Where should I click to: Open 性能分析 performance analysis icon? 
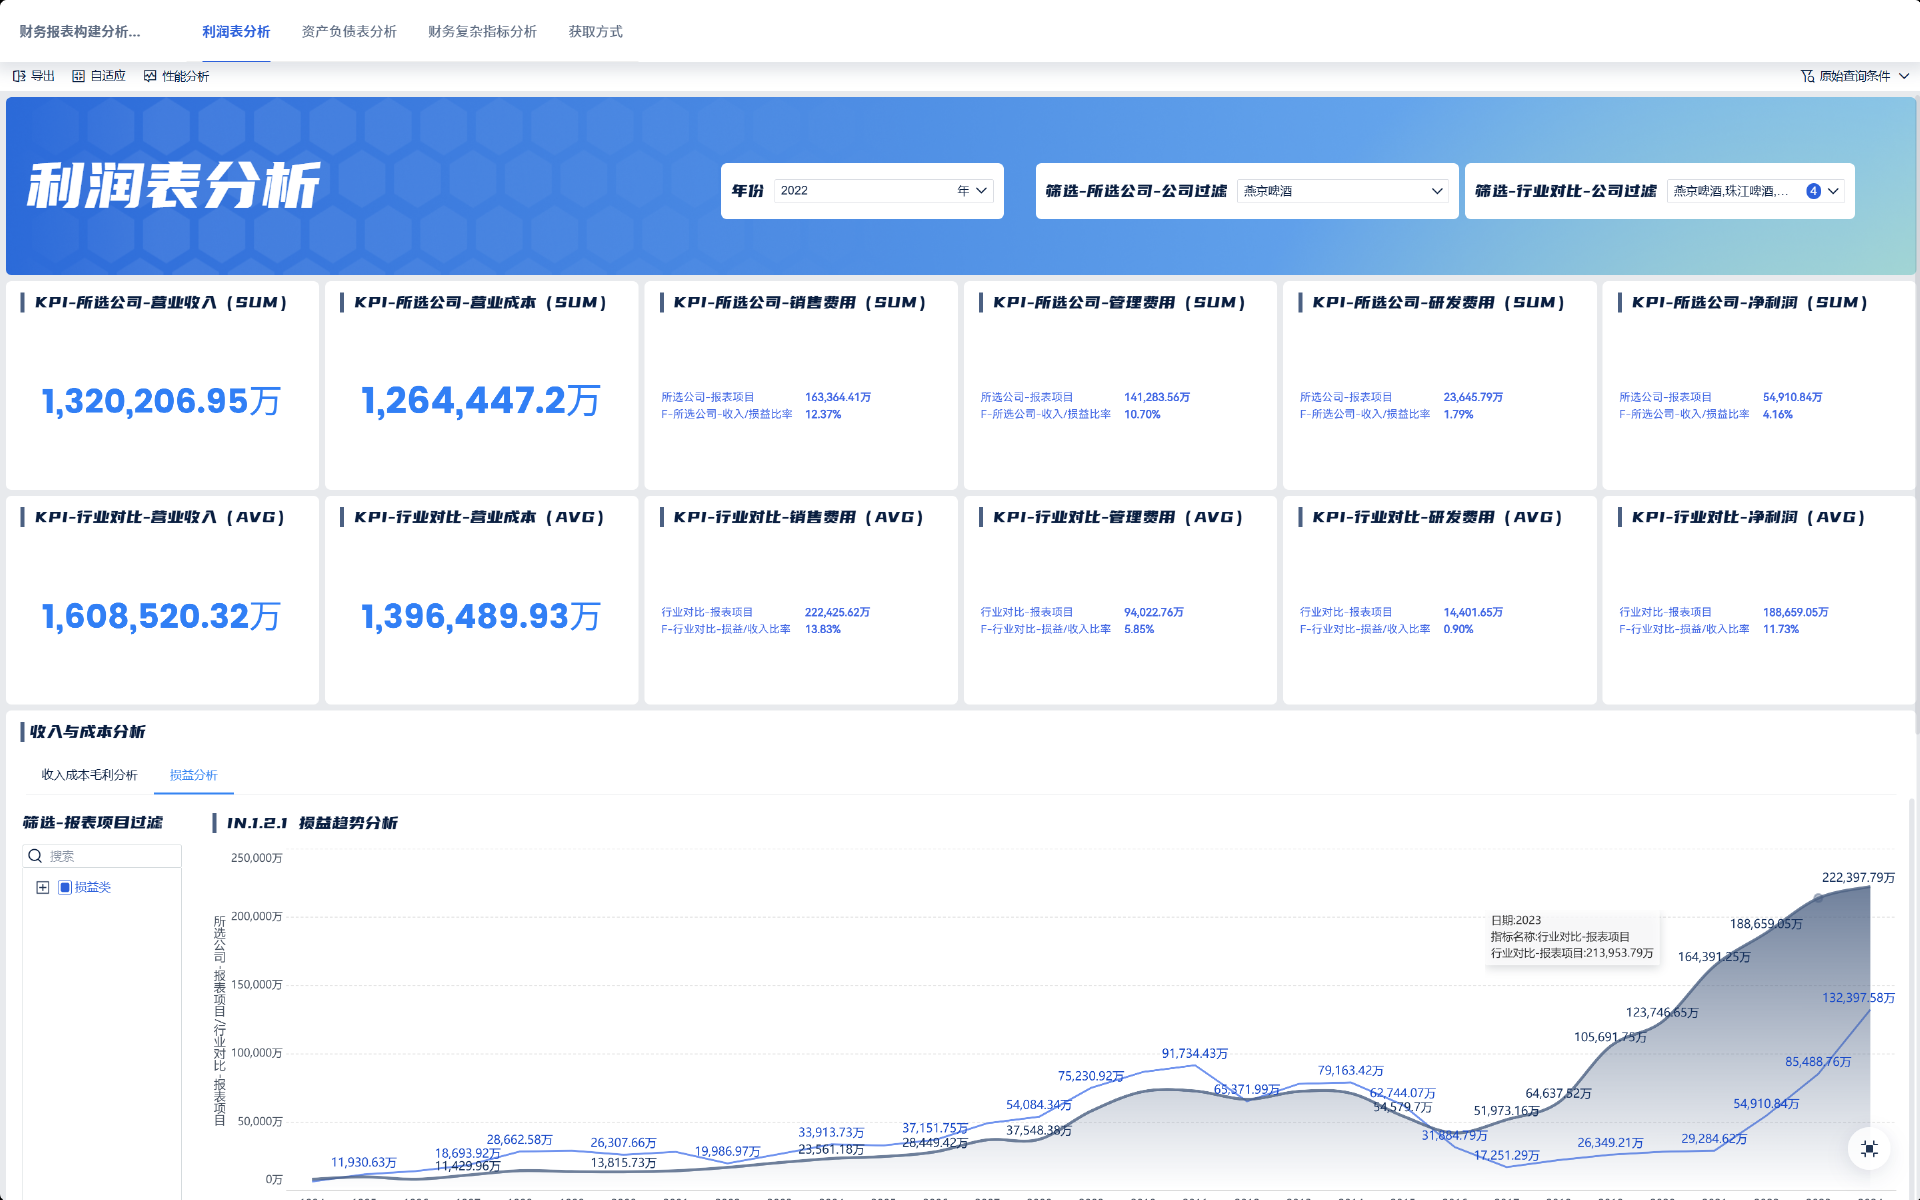click(150, 76)
